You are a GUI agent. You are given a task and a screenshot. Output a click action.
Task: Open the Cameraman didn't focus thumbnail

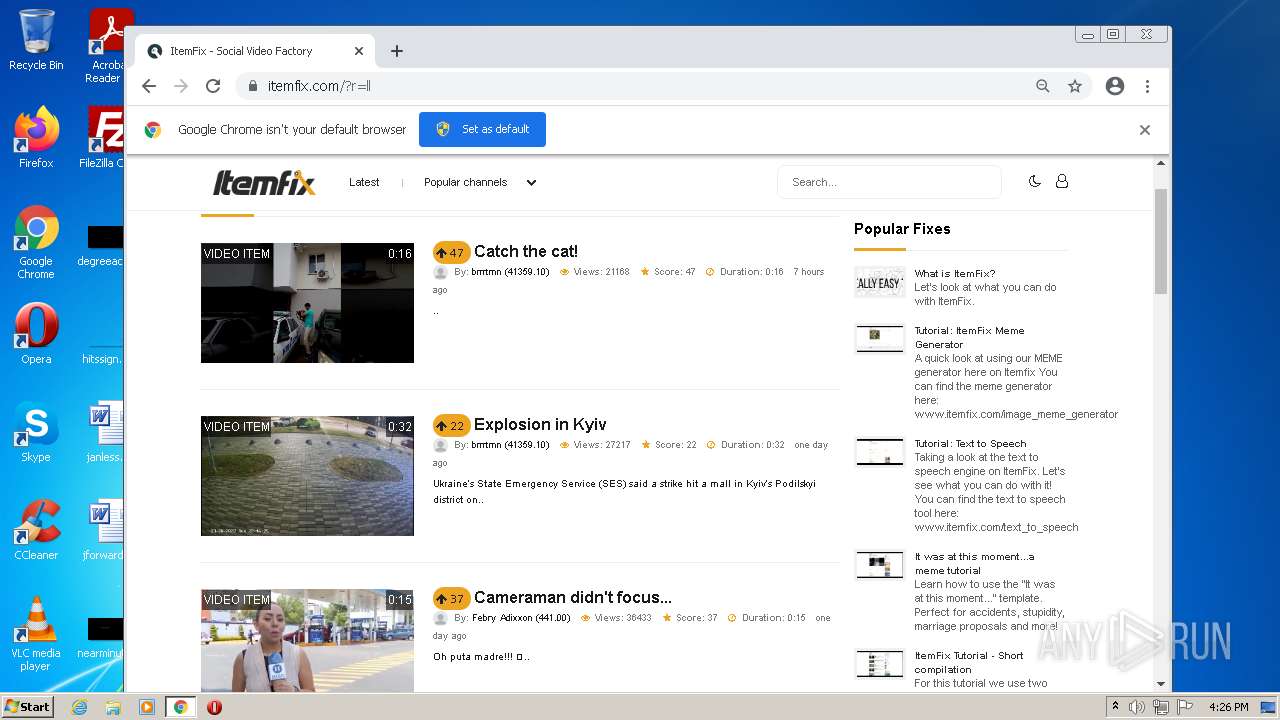(307, 640)
